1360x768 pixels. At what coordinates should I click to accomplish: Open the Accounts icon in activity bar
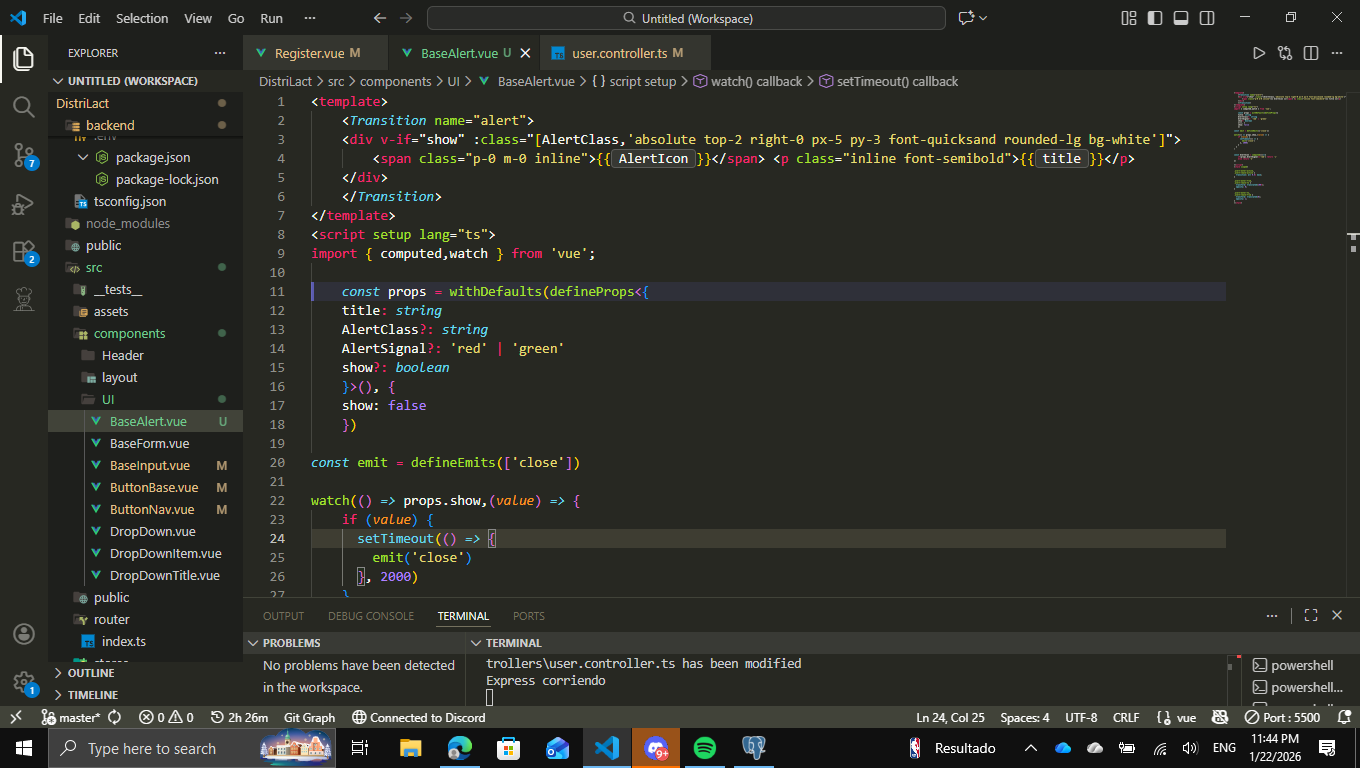(24, 634)
